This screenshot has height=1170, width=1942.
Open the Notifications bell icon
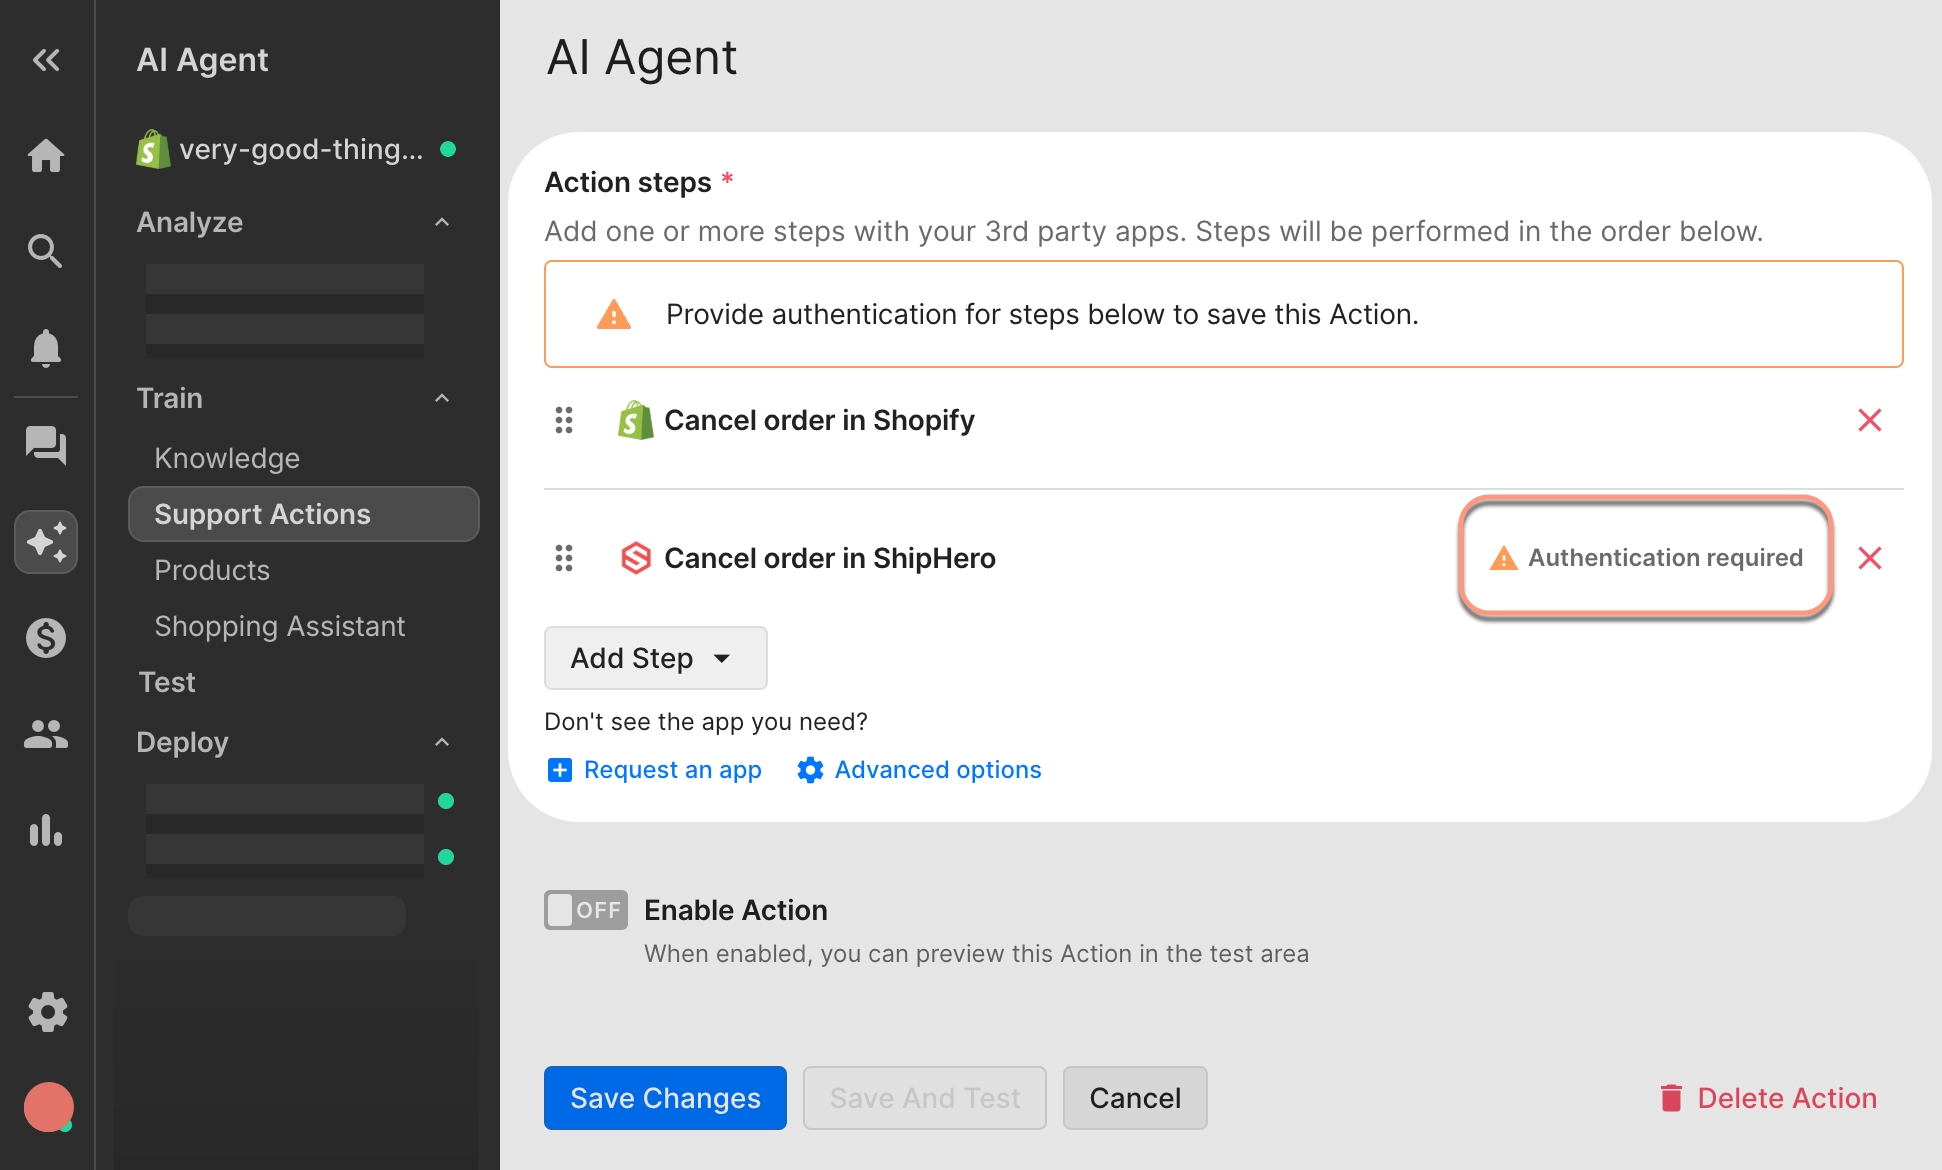[46, 348]
